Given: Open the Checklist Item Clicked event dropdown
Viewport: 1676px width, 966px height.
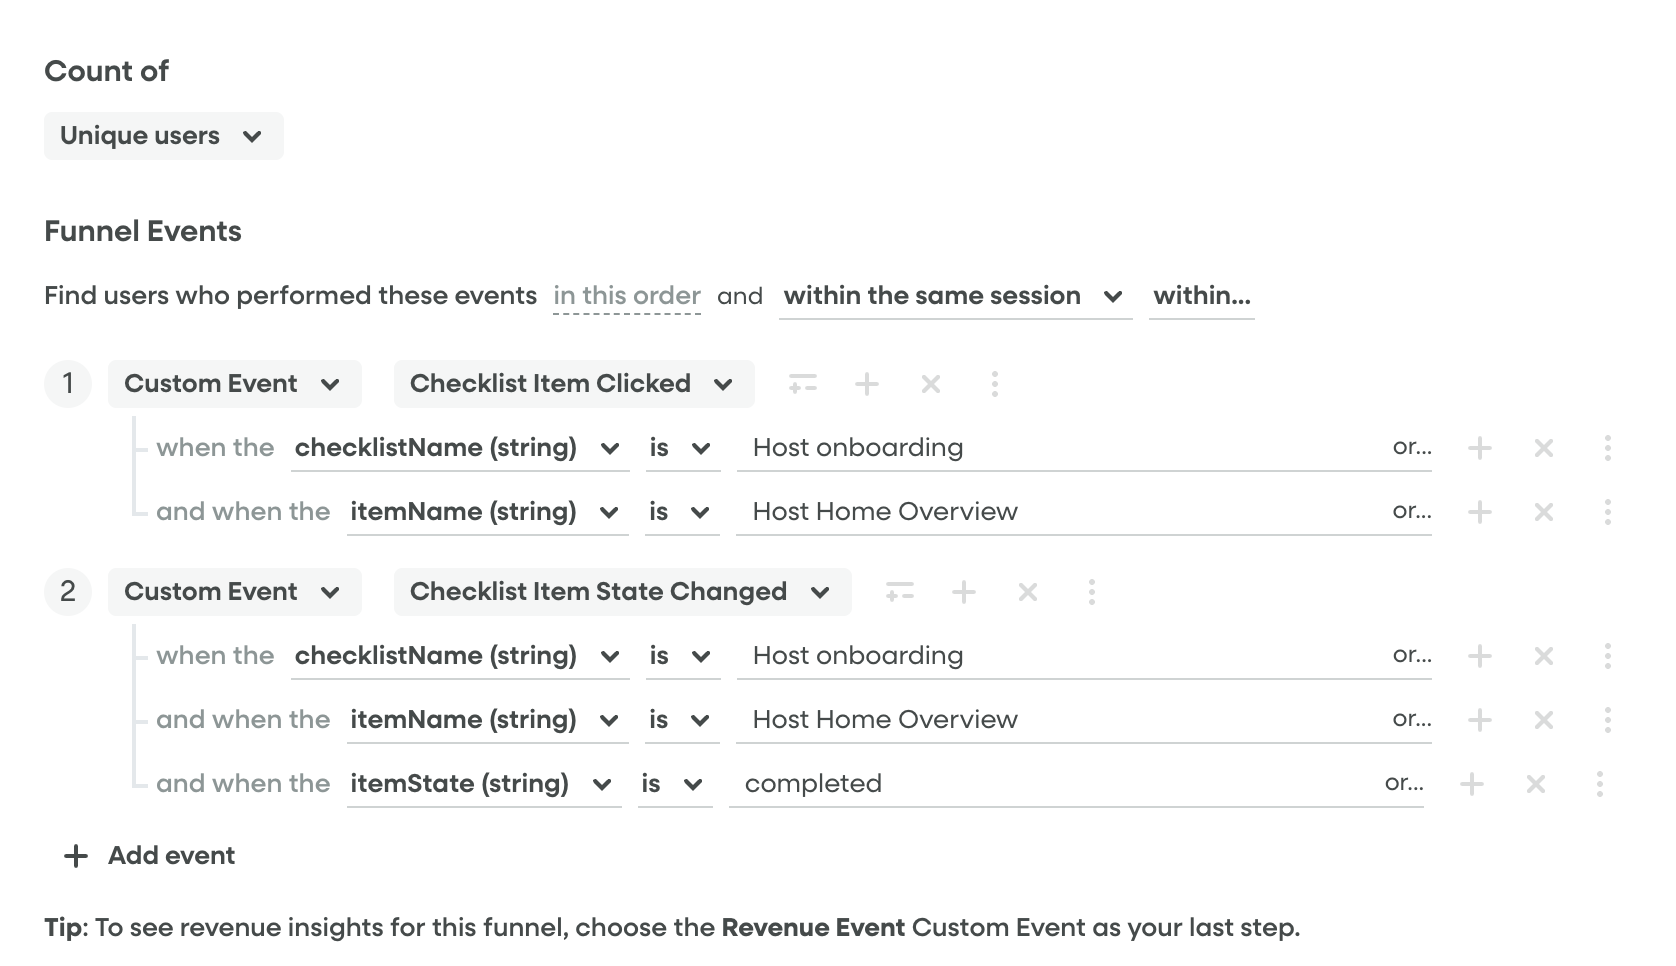Looking at the screenshot, I should [x=573, y=384].
